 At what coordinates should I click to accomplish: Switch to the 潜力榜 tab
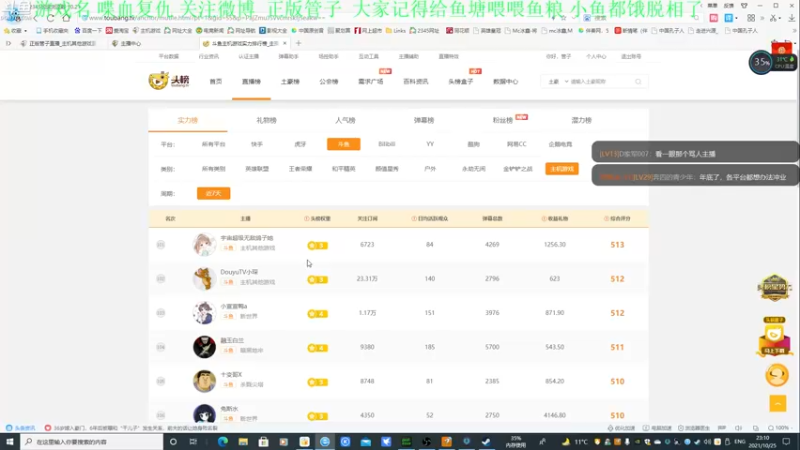[581, 120]
